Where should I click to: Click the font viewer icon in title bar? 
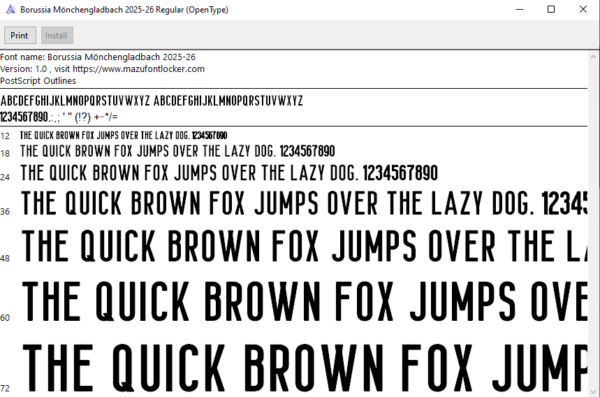point(10,9)
